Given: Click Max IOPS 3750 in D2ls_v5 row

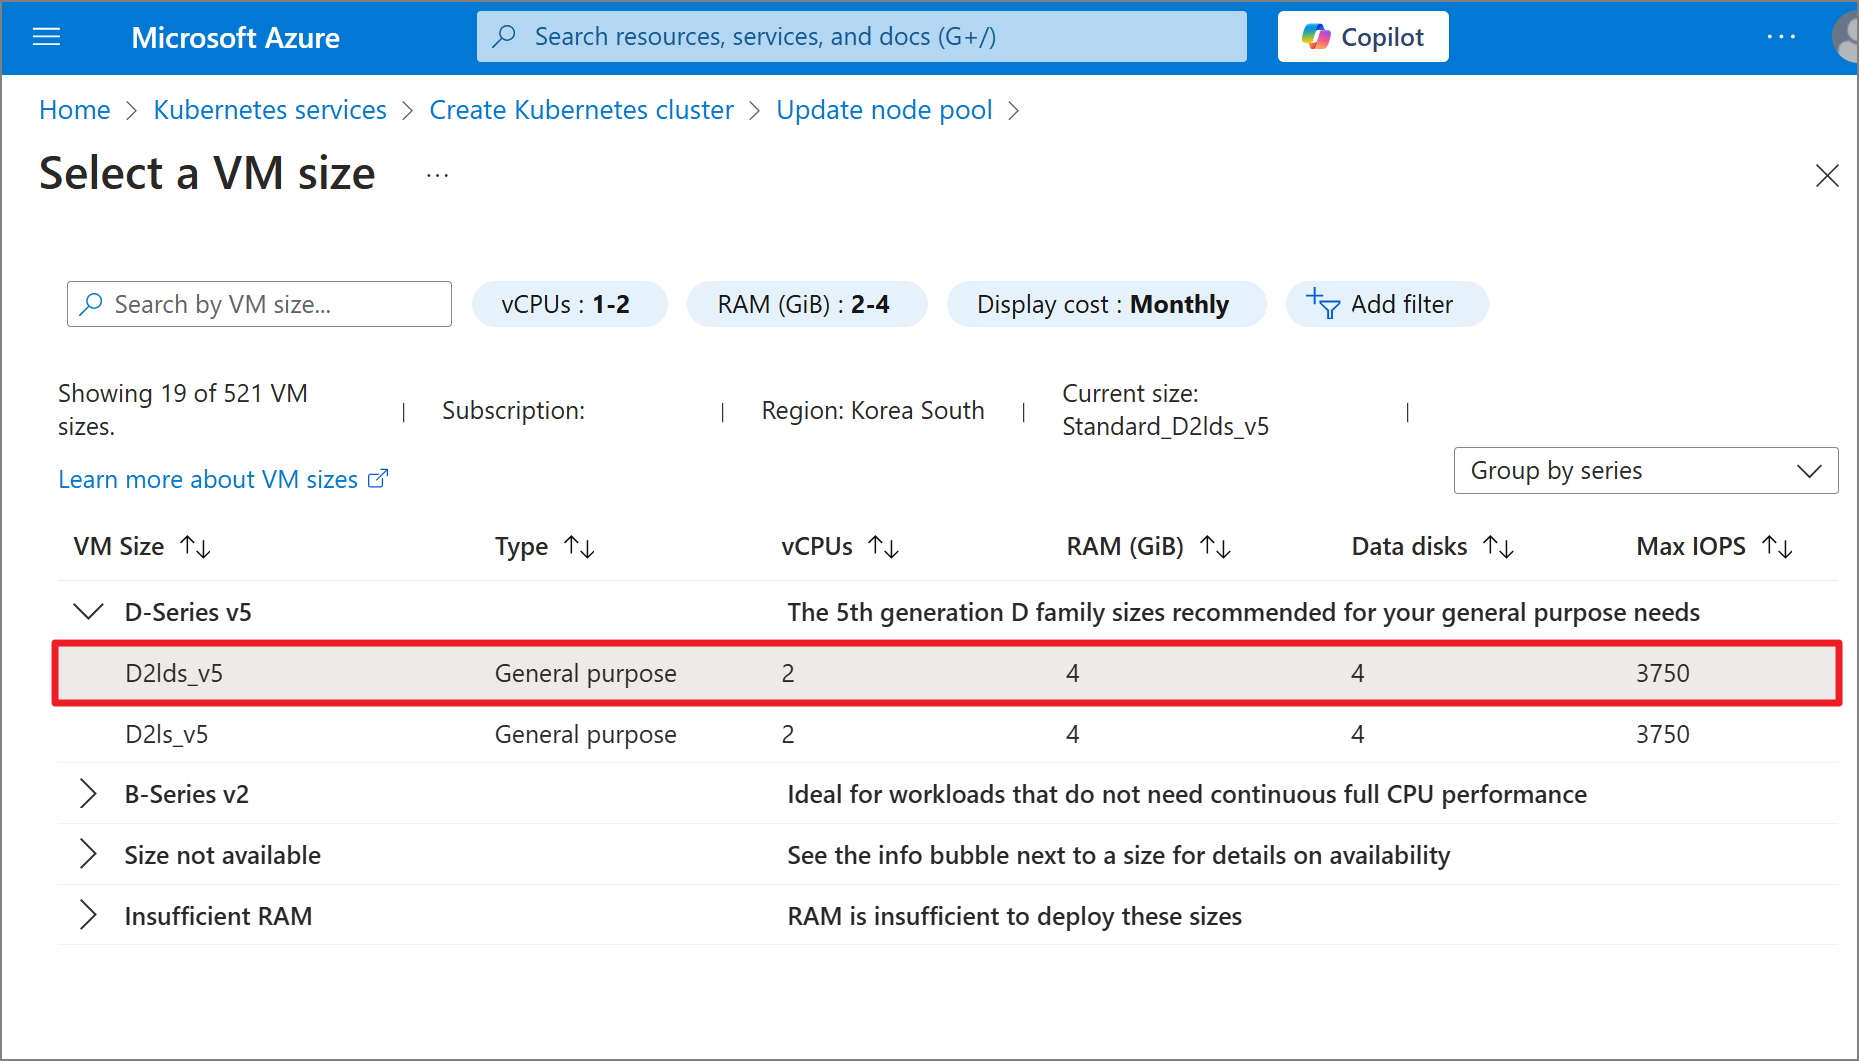Looking at the screenshot, I should tap(1662, 734).
